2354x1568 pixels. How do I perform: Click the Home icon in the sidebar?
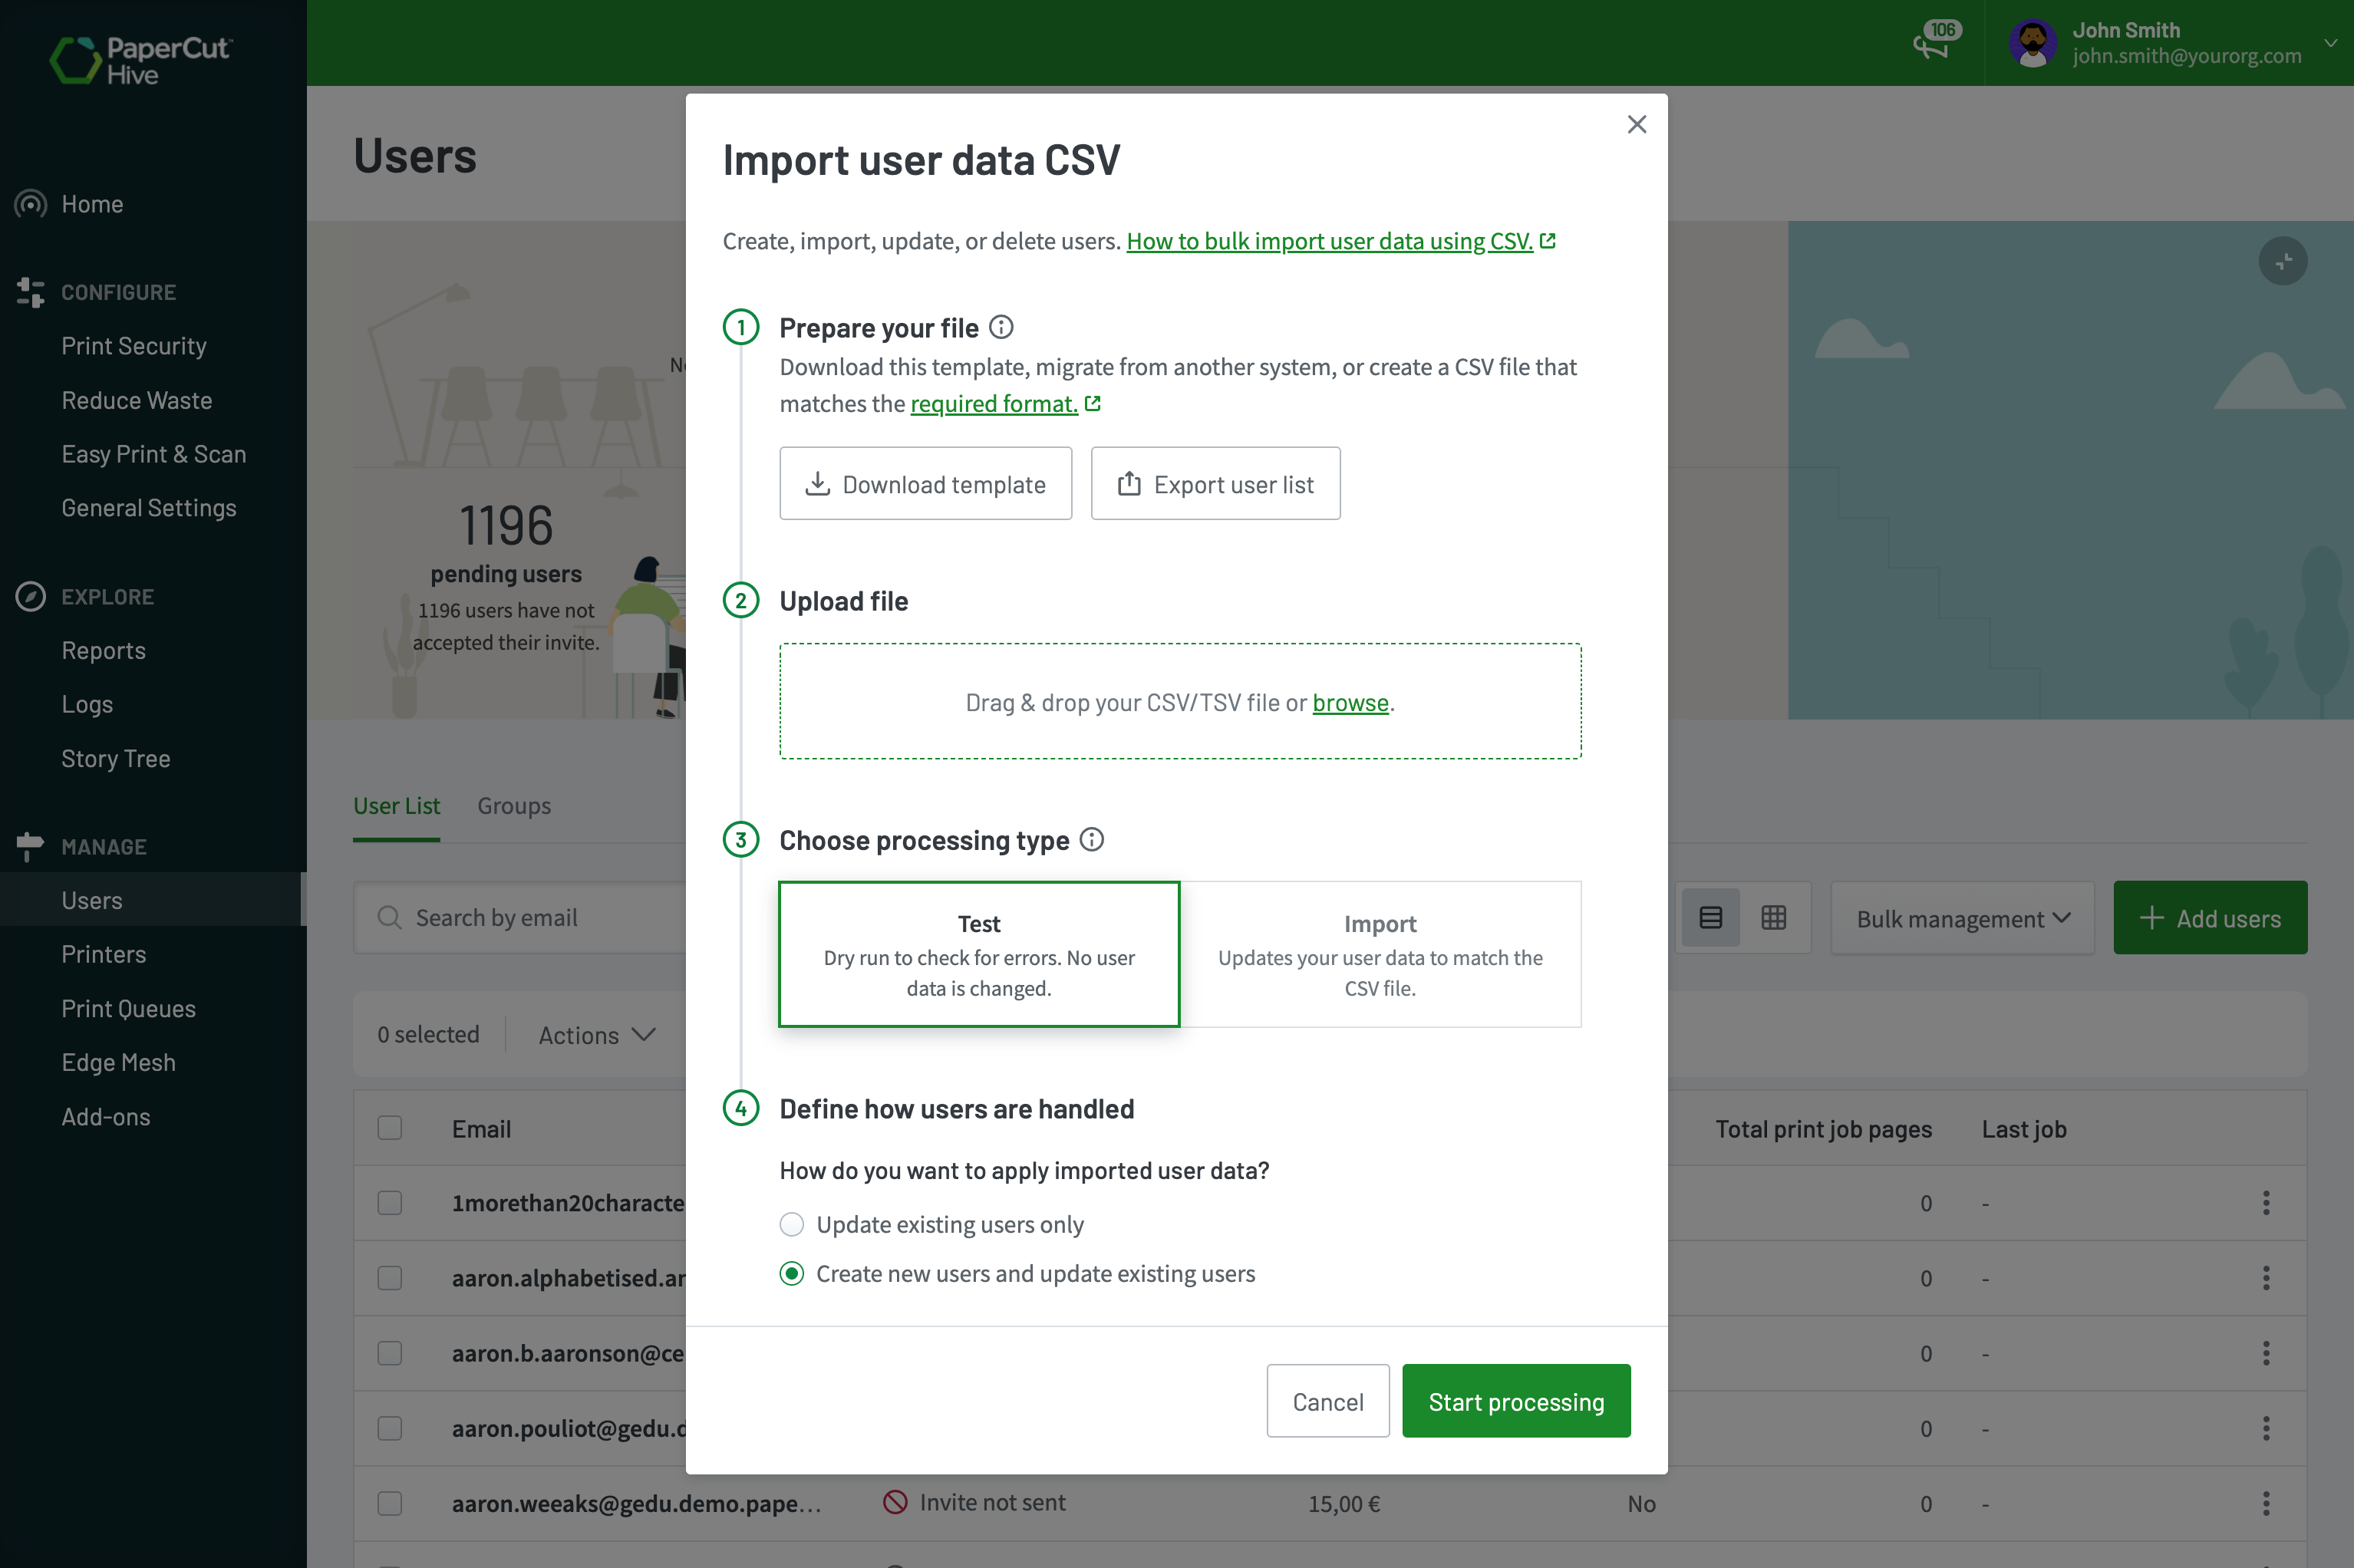31,204
